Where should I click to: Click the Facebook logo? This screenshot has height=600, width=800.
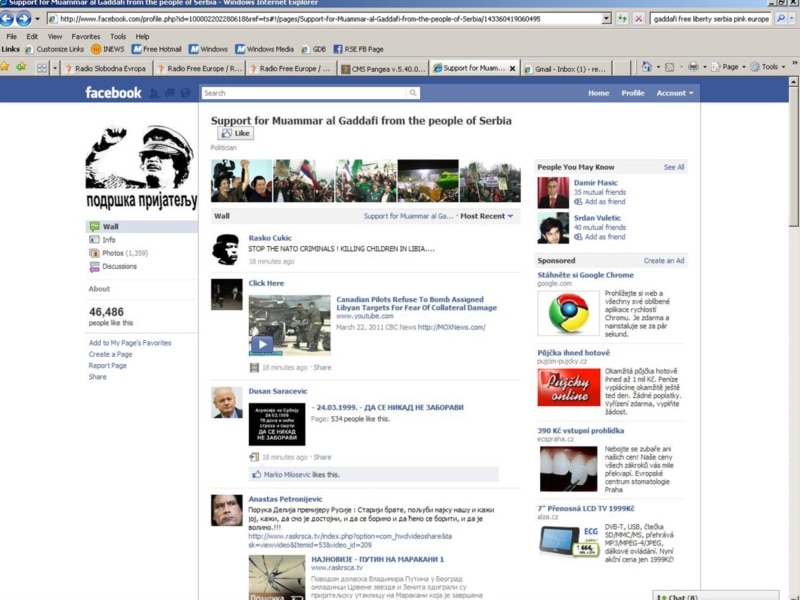point(113,93)
